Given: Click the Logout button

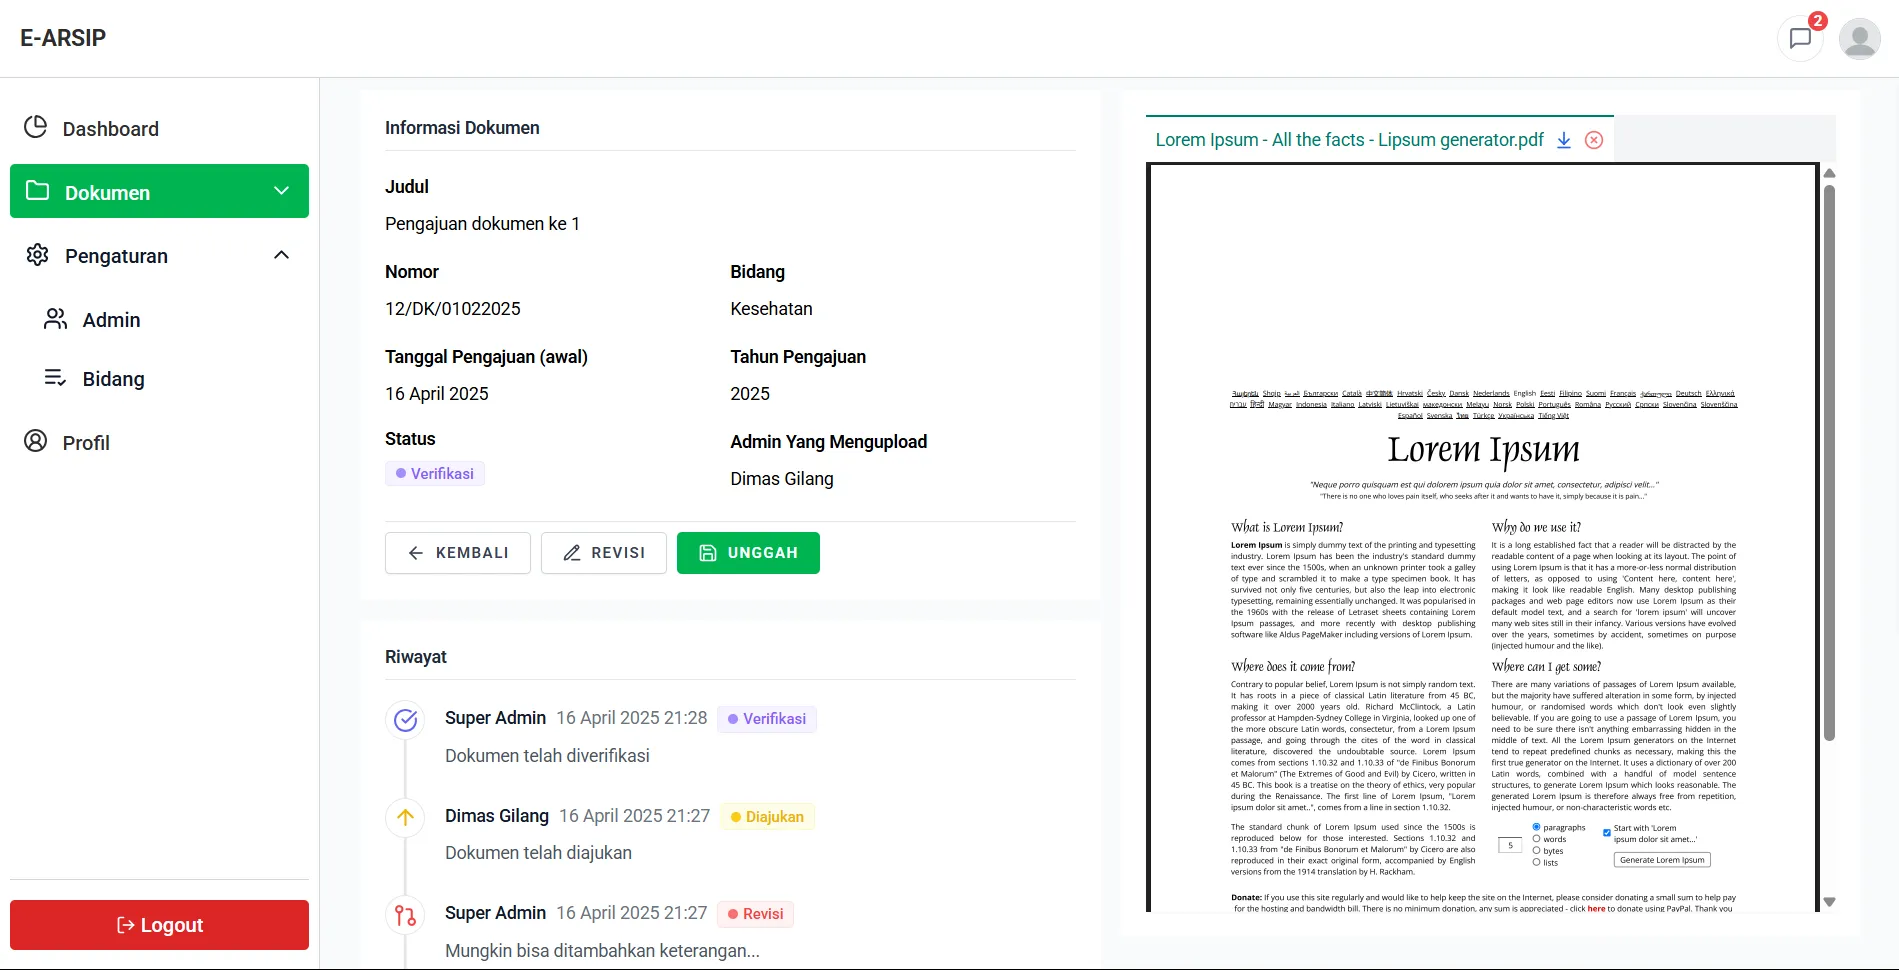Looking at the screenshot, I should pos(159,925).
